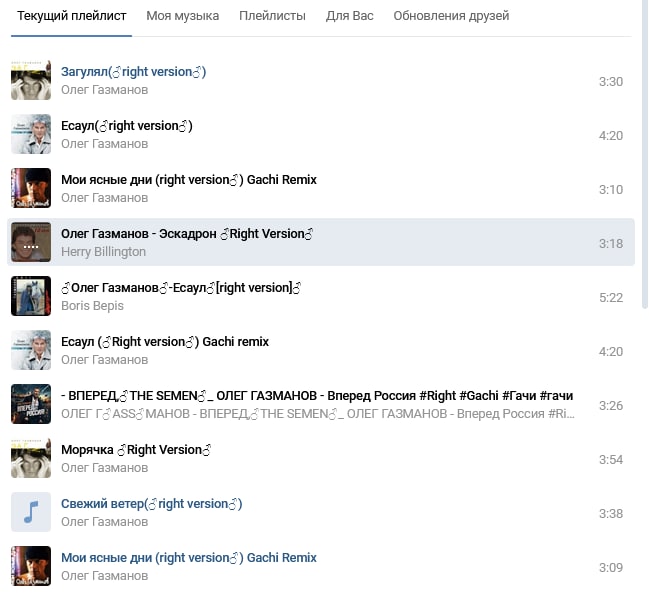Open artist ОЛЕГ ГASSМАНОВ long subtitle
This screenshot has width=649, height=593.
pos(318,414)
